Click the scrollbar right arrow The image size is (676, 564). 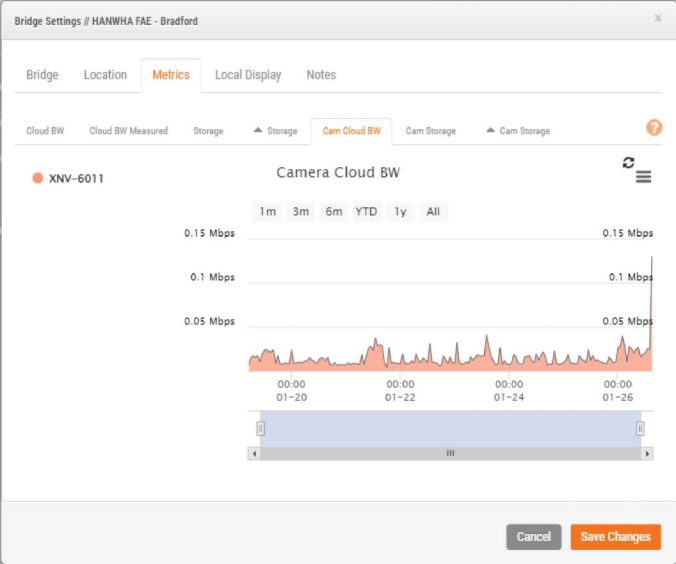click(647, 453)
